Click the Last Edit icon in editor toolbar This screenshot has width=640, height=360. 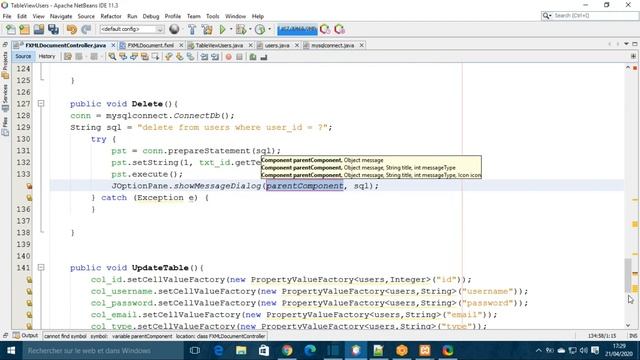pyautogui.click(x=68, y=57)
